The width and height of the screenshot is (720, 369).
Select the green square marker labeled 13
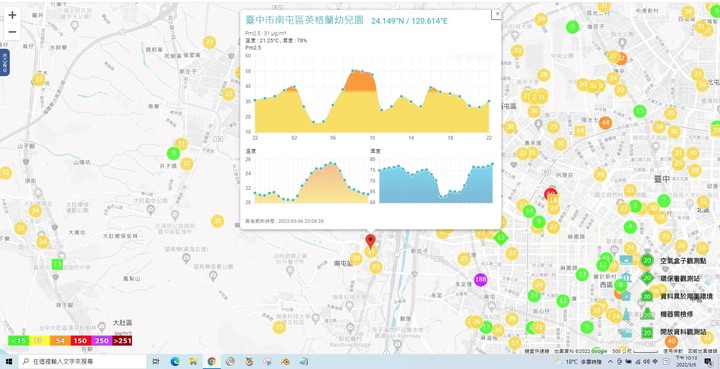click(x=57, y=264)
